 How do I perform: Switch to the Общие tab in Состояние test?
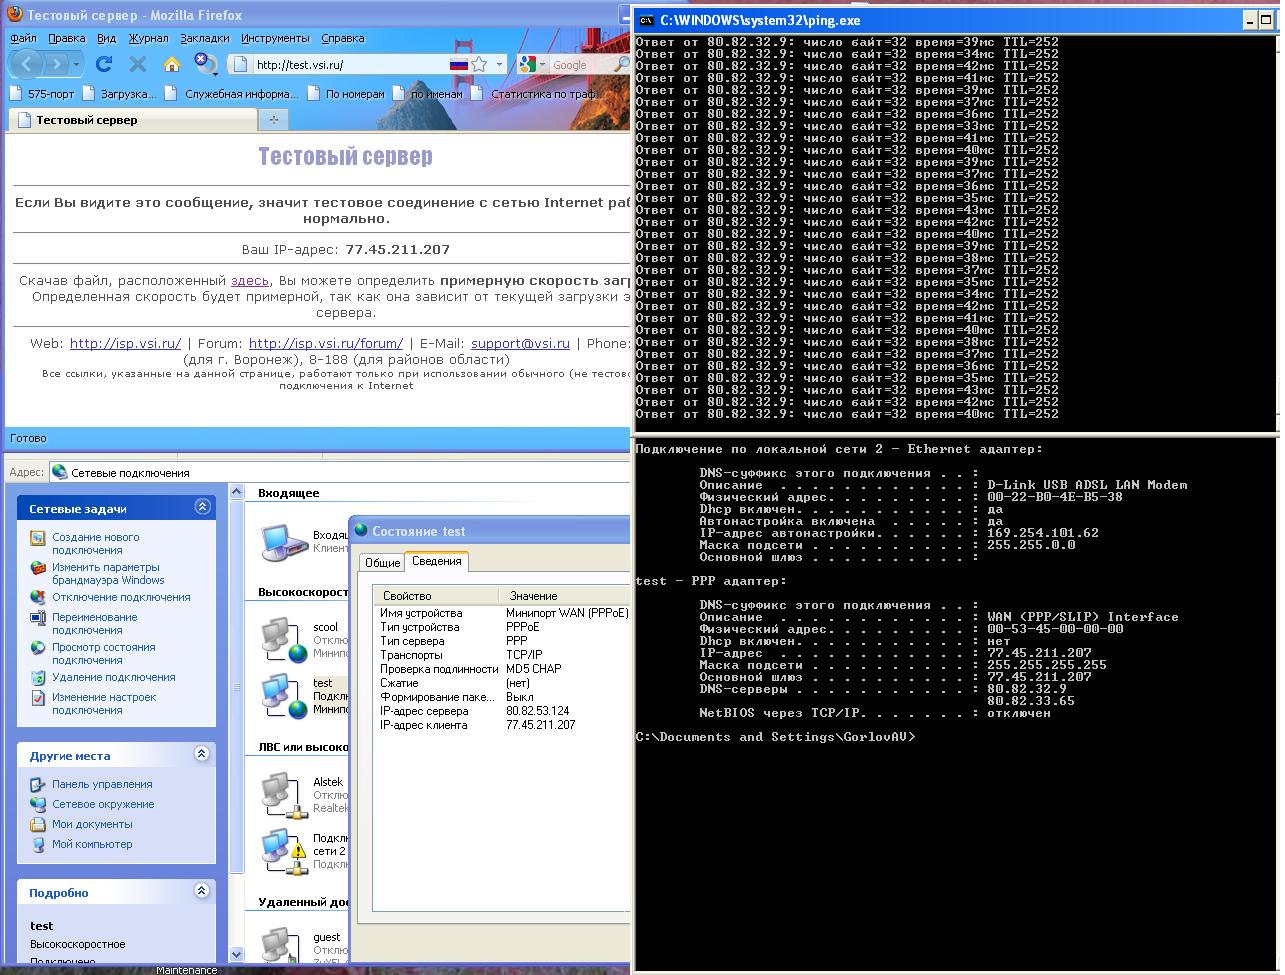click(384, 562)
